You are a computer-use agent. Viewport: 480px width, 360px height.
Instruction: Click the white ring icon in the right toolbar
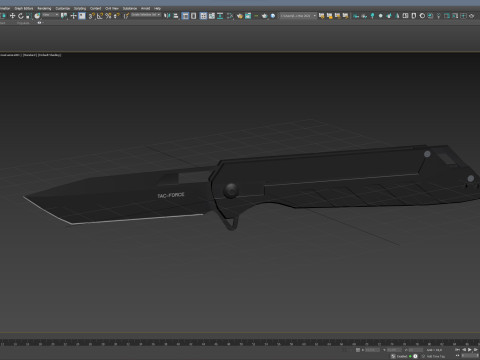tap(422, 16)
